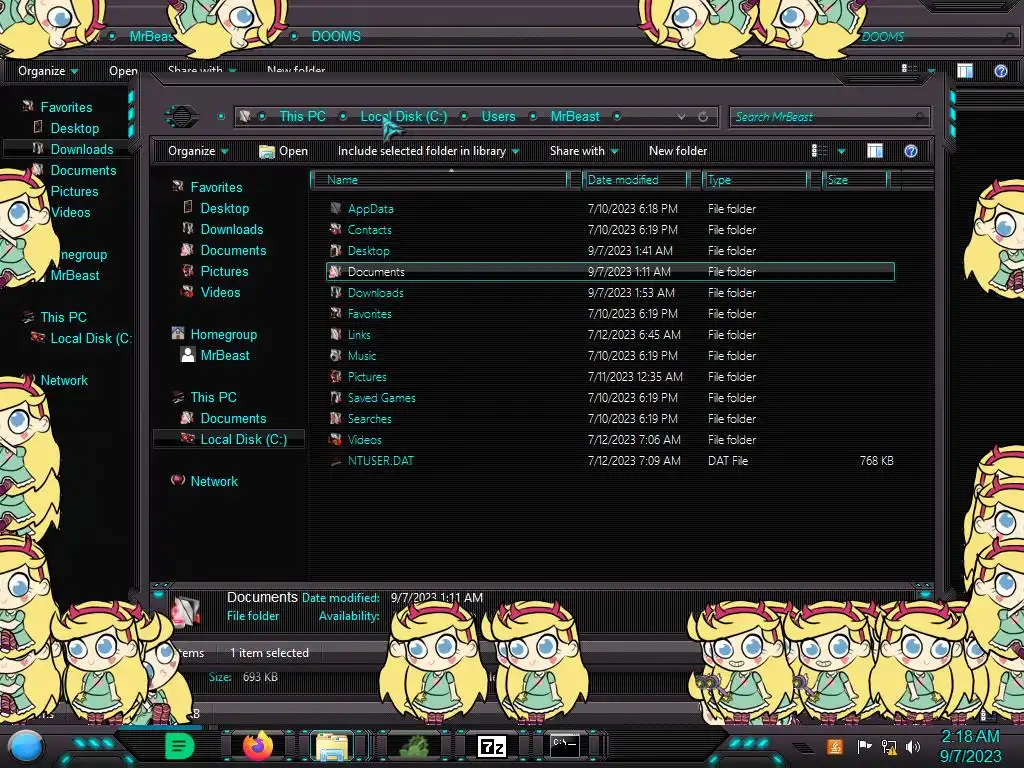Click the network tray icon
1024x768 pixels.
(889, 746)
